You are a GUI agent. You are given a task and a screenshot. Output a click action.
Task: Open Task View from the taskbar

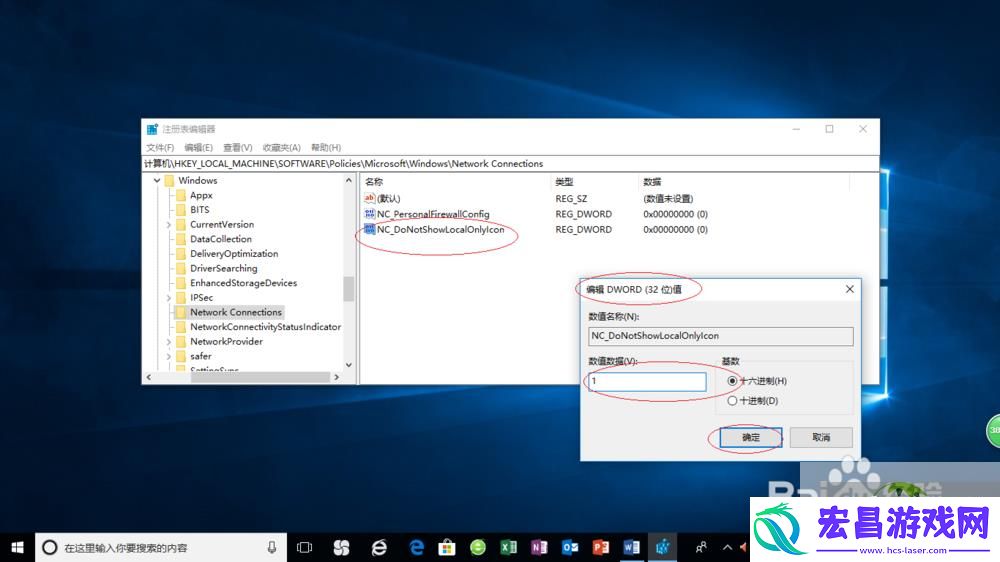coord(304,547)
